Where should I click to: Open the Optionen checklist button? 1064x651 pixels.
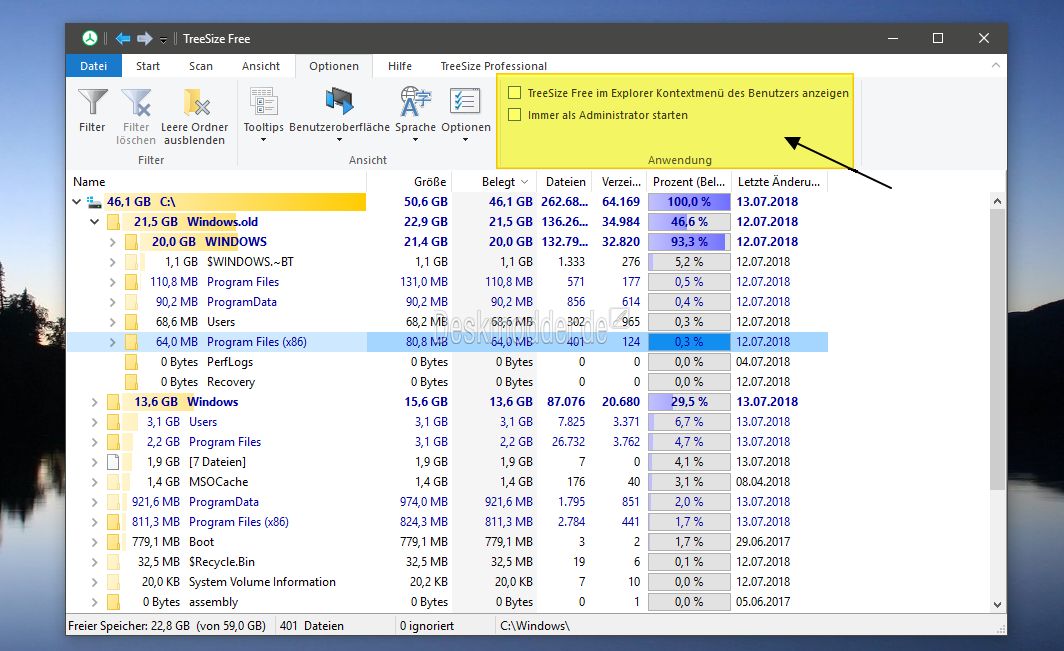click(466, 114)
